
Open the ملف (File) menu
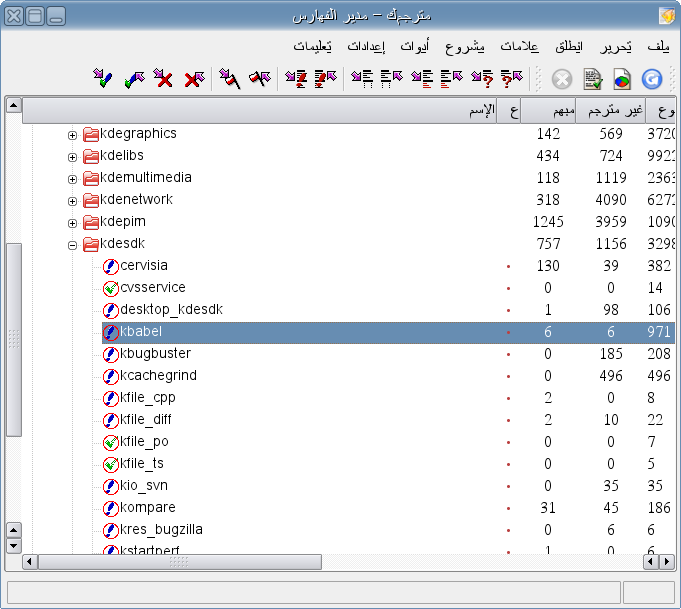[659, 47]
